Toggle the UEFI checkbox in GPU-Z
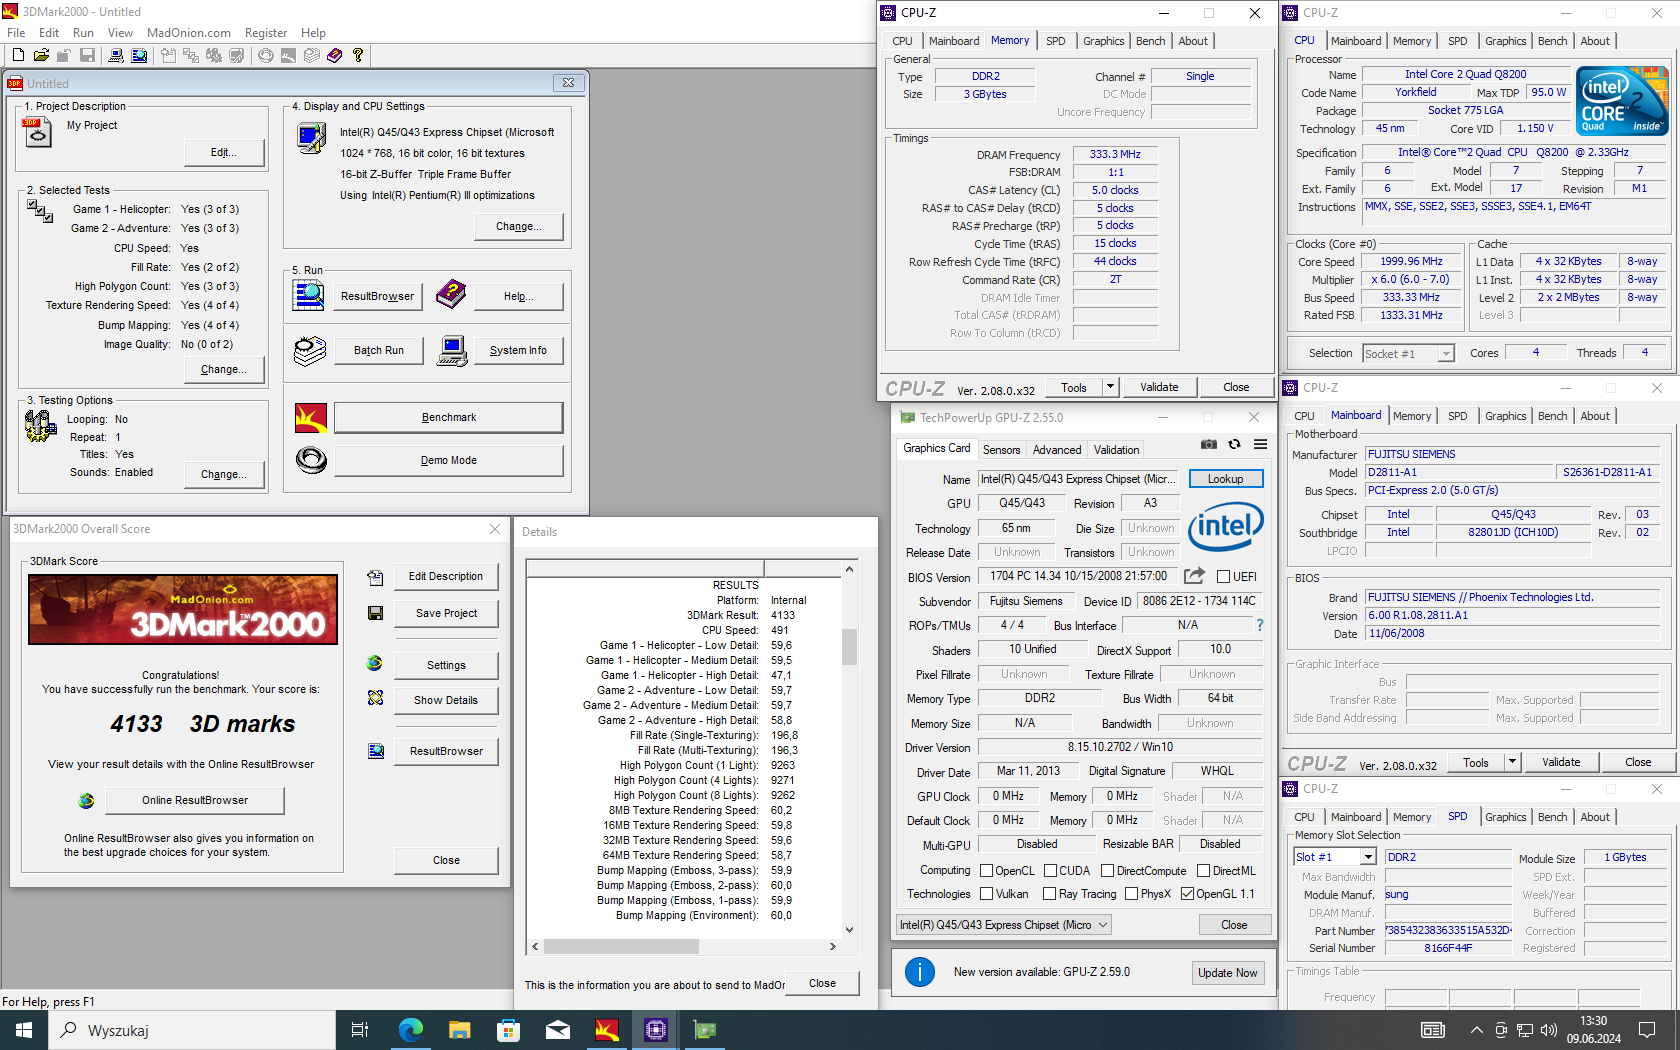 tap(1223, 577)
